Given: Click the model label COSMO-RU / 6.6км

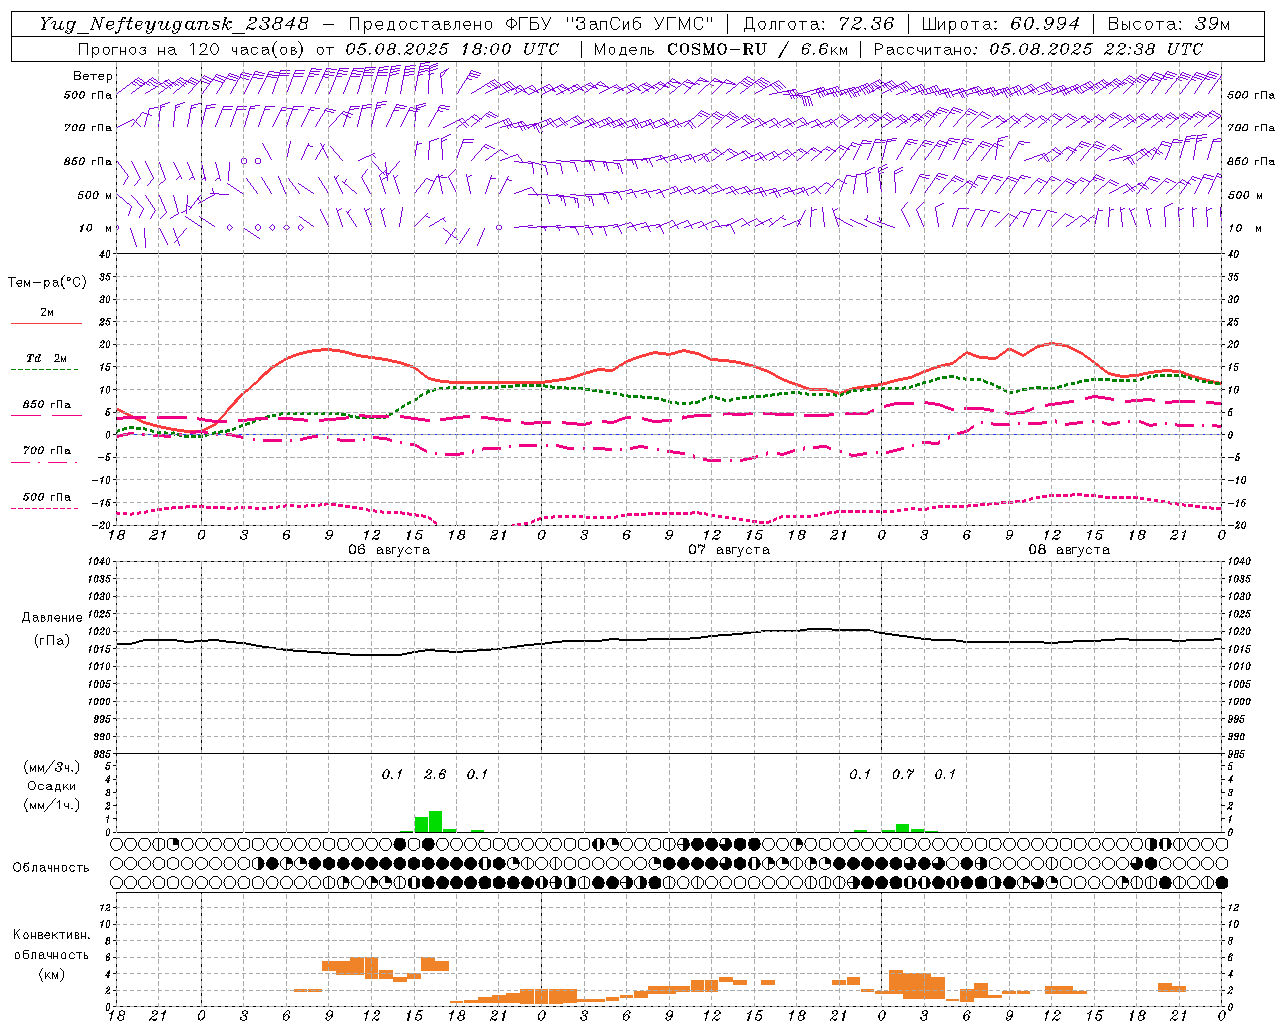Looking at the screenshot, I should [x=757, y=49].
